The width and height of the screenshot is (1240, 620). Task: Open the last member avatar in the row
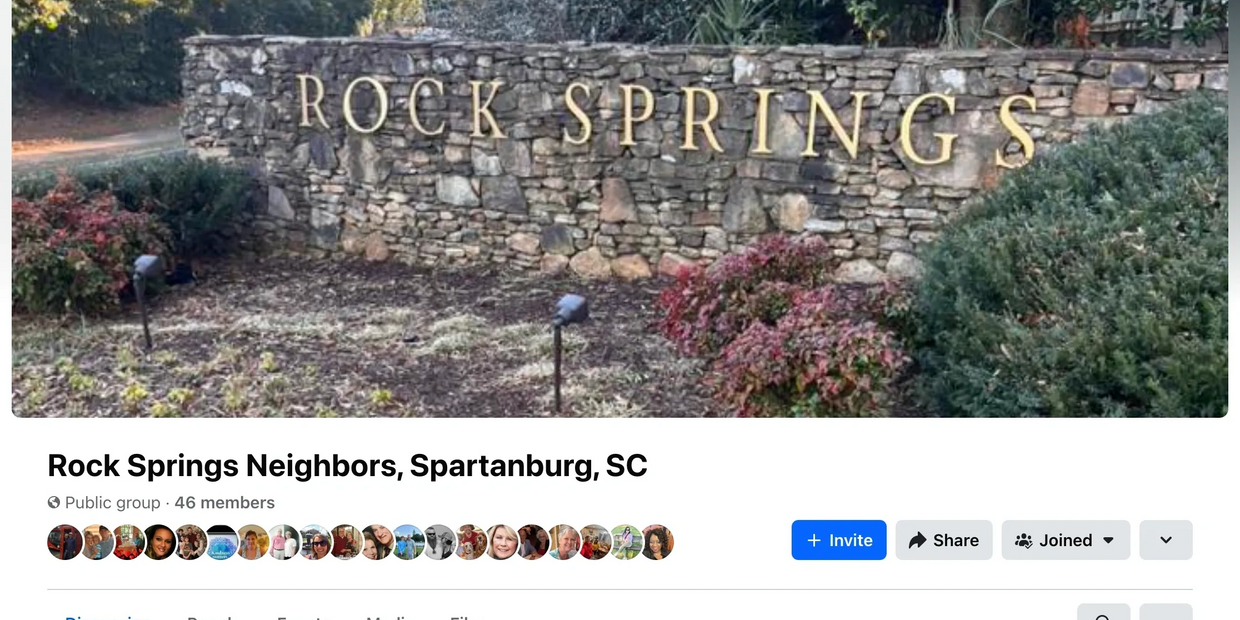[x=657, y=542]
